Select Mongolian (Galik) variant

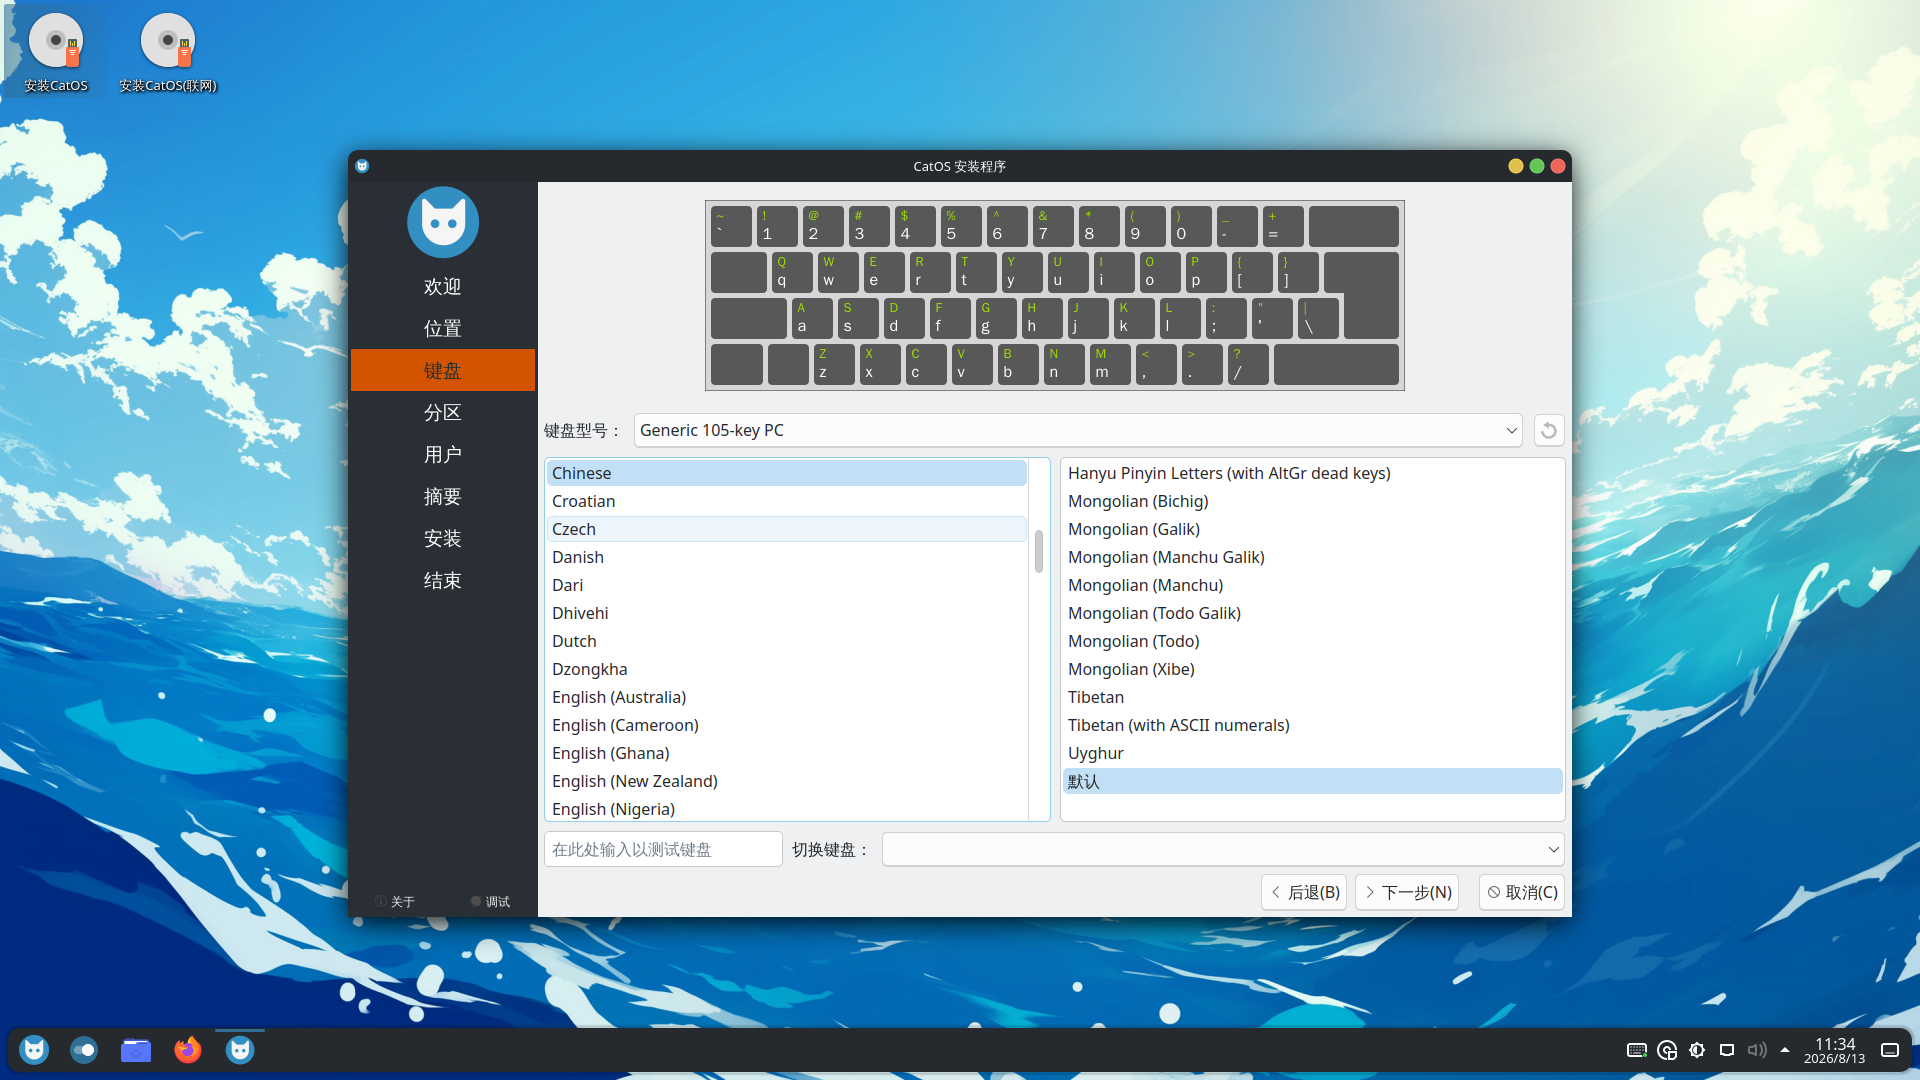pos(1312,529)
